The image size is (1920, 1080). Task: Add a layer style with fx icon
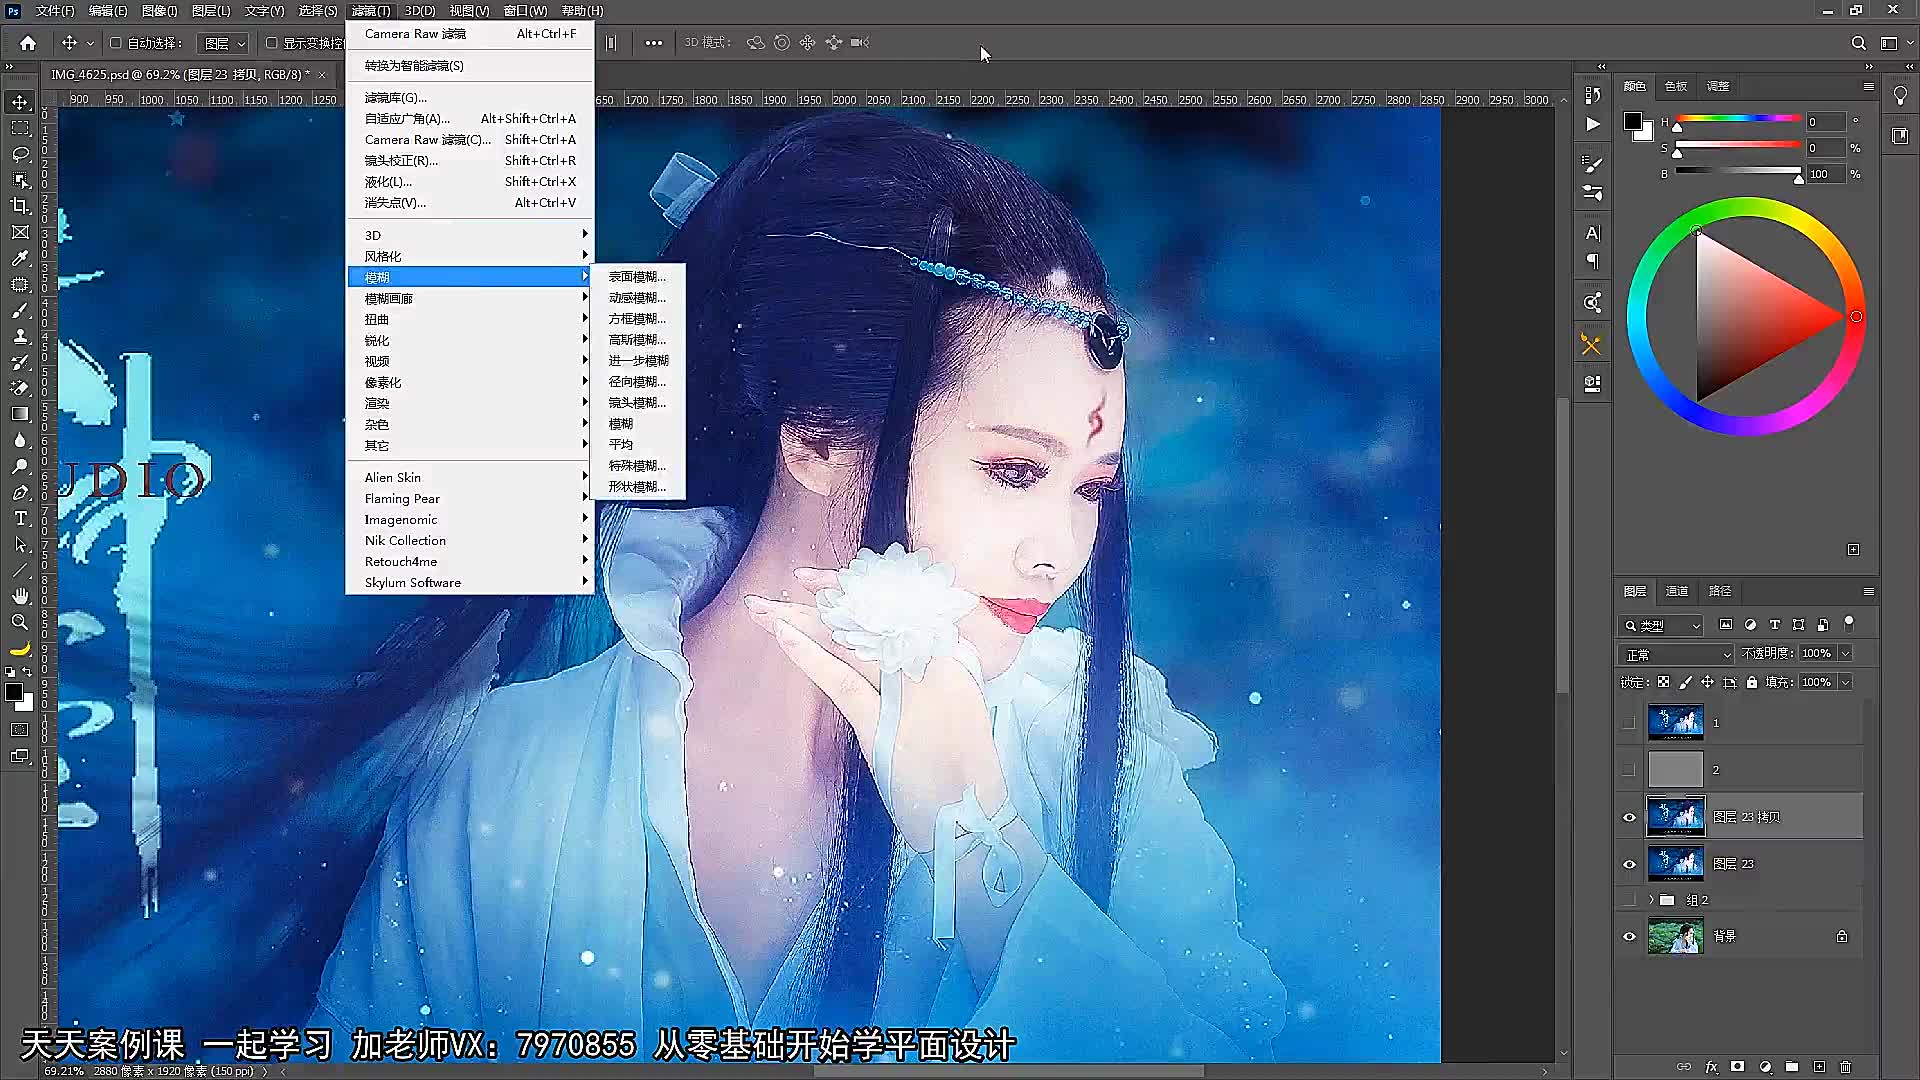(1711, 1067)
